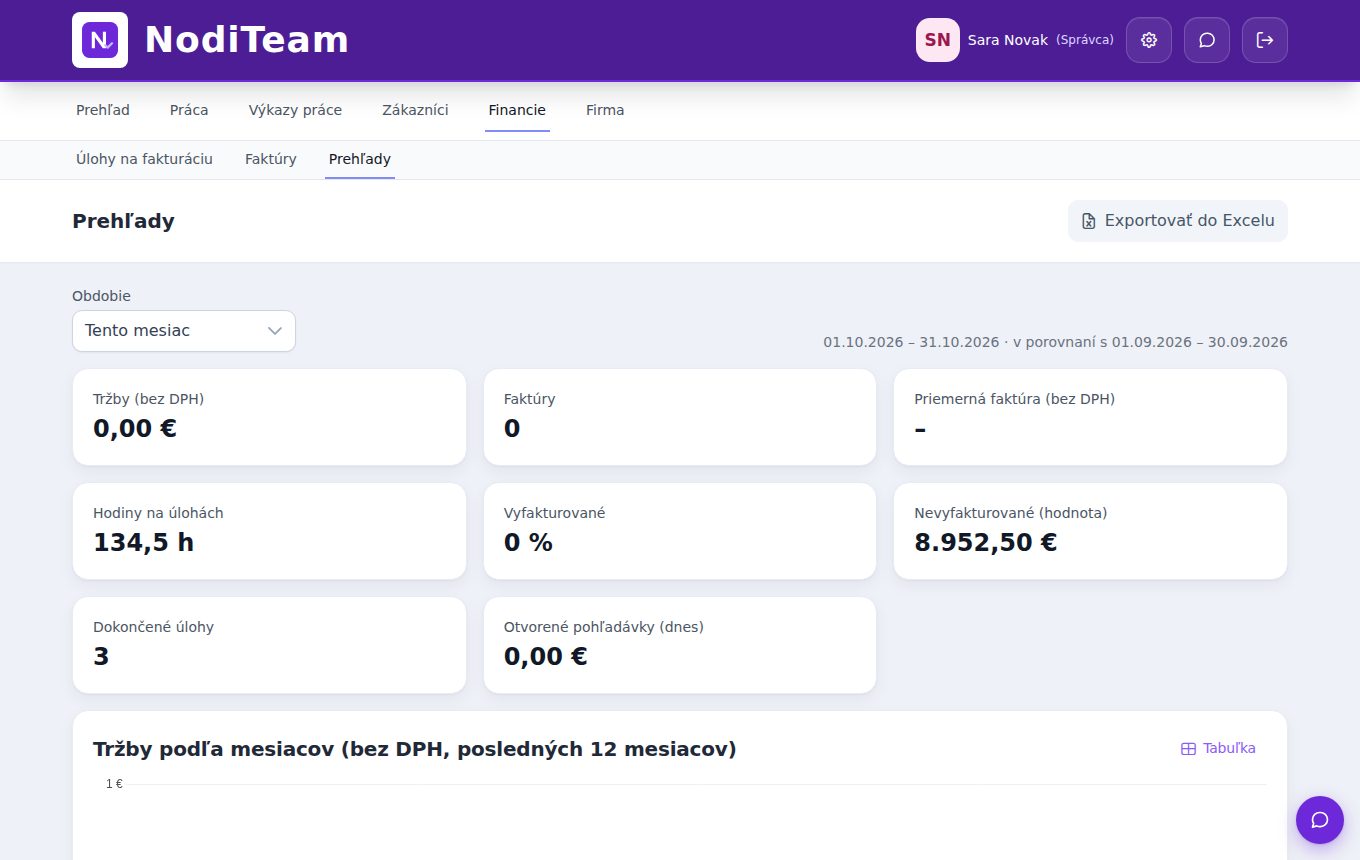Log out using the exit arrow icon
The height and width of the screenshot is (860, 1360).
coord(1265,40)
